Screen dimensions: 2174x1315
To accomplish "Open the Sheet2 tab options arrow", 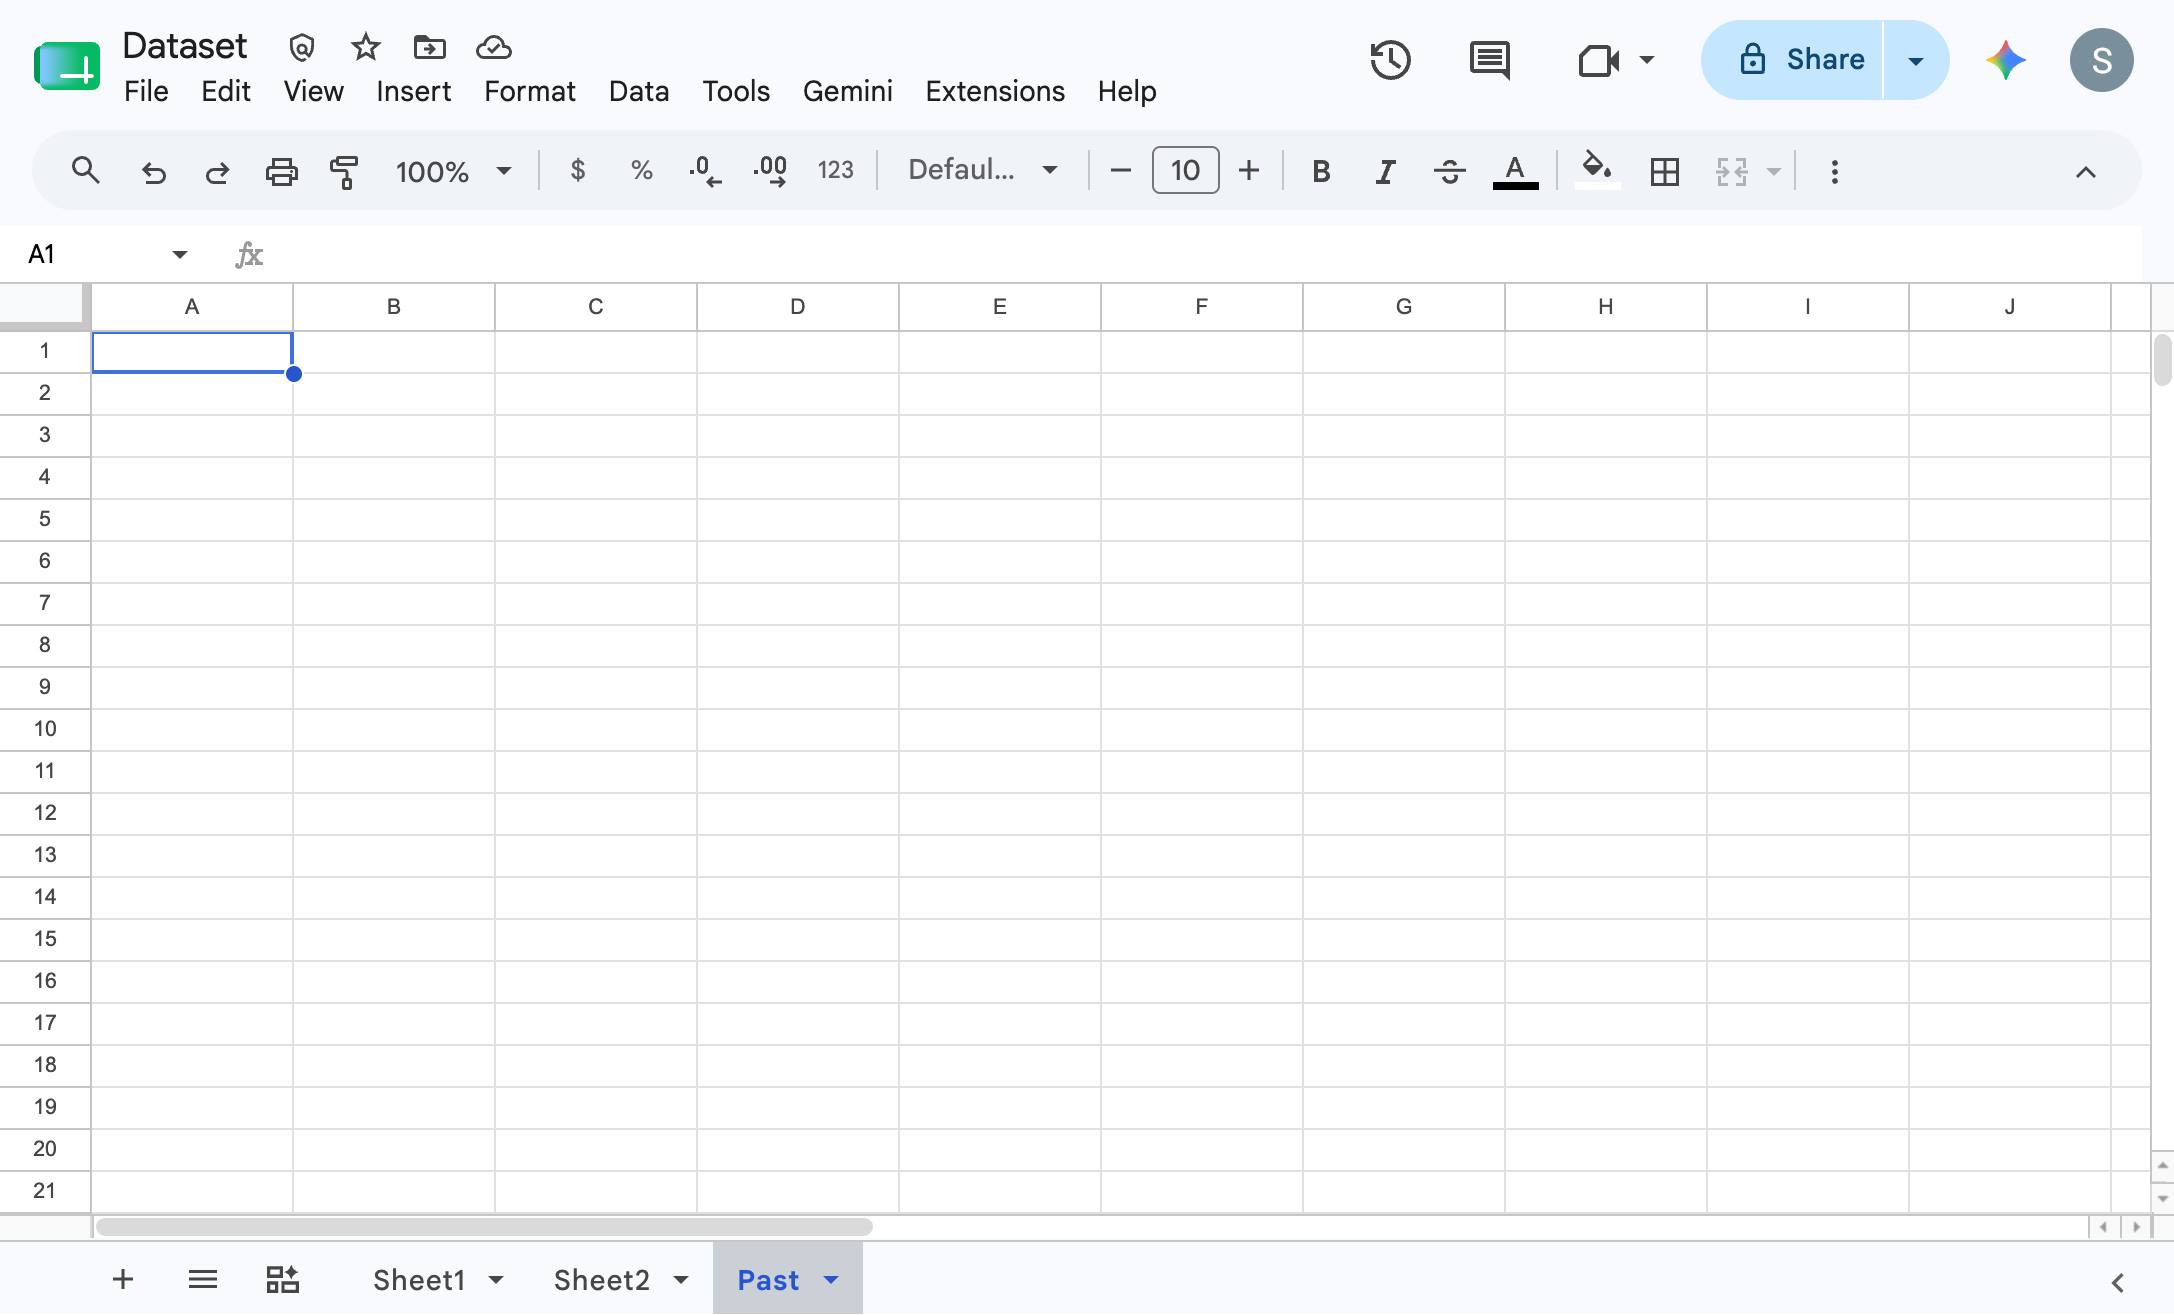I will [x=681, y=1280].
